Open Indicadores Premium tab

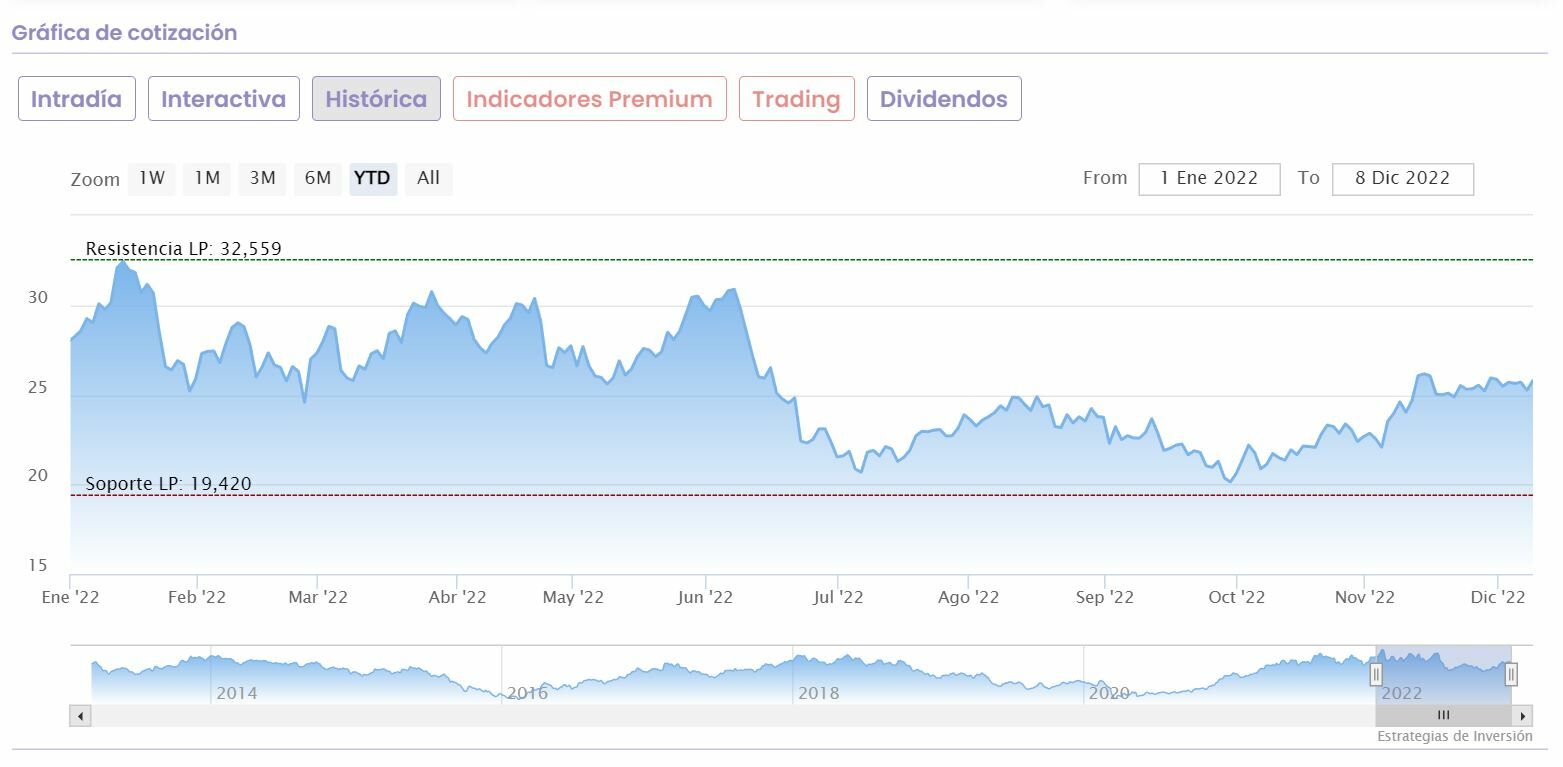(x=589, y=99)
